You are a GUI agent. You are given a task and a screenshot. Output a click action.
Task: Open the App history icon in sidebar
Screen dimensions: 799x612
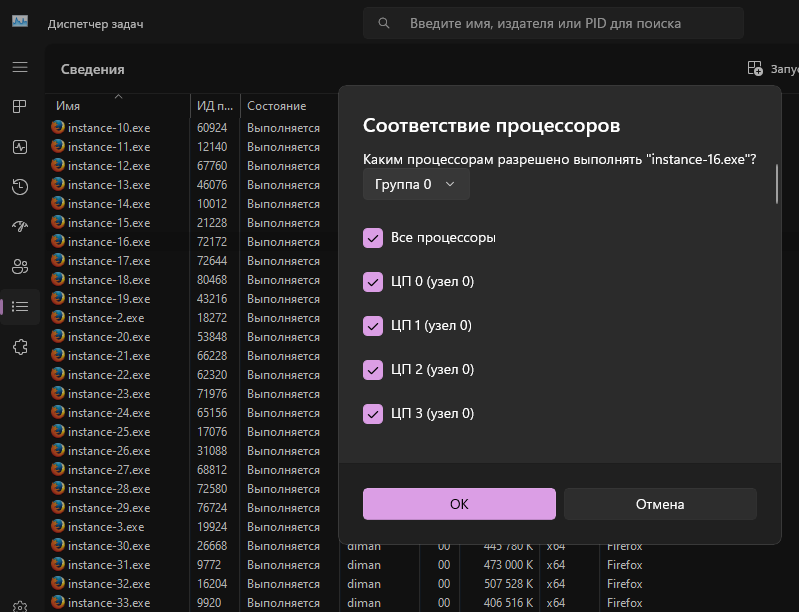(20, 187)
